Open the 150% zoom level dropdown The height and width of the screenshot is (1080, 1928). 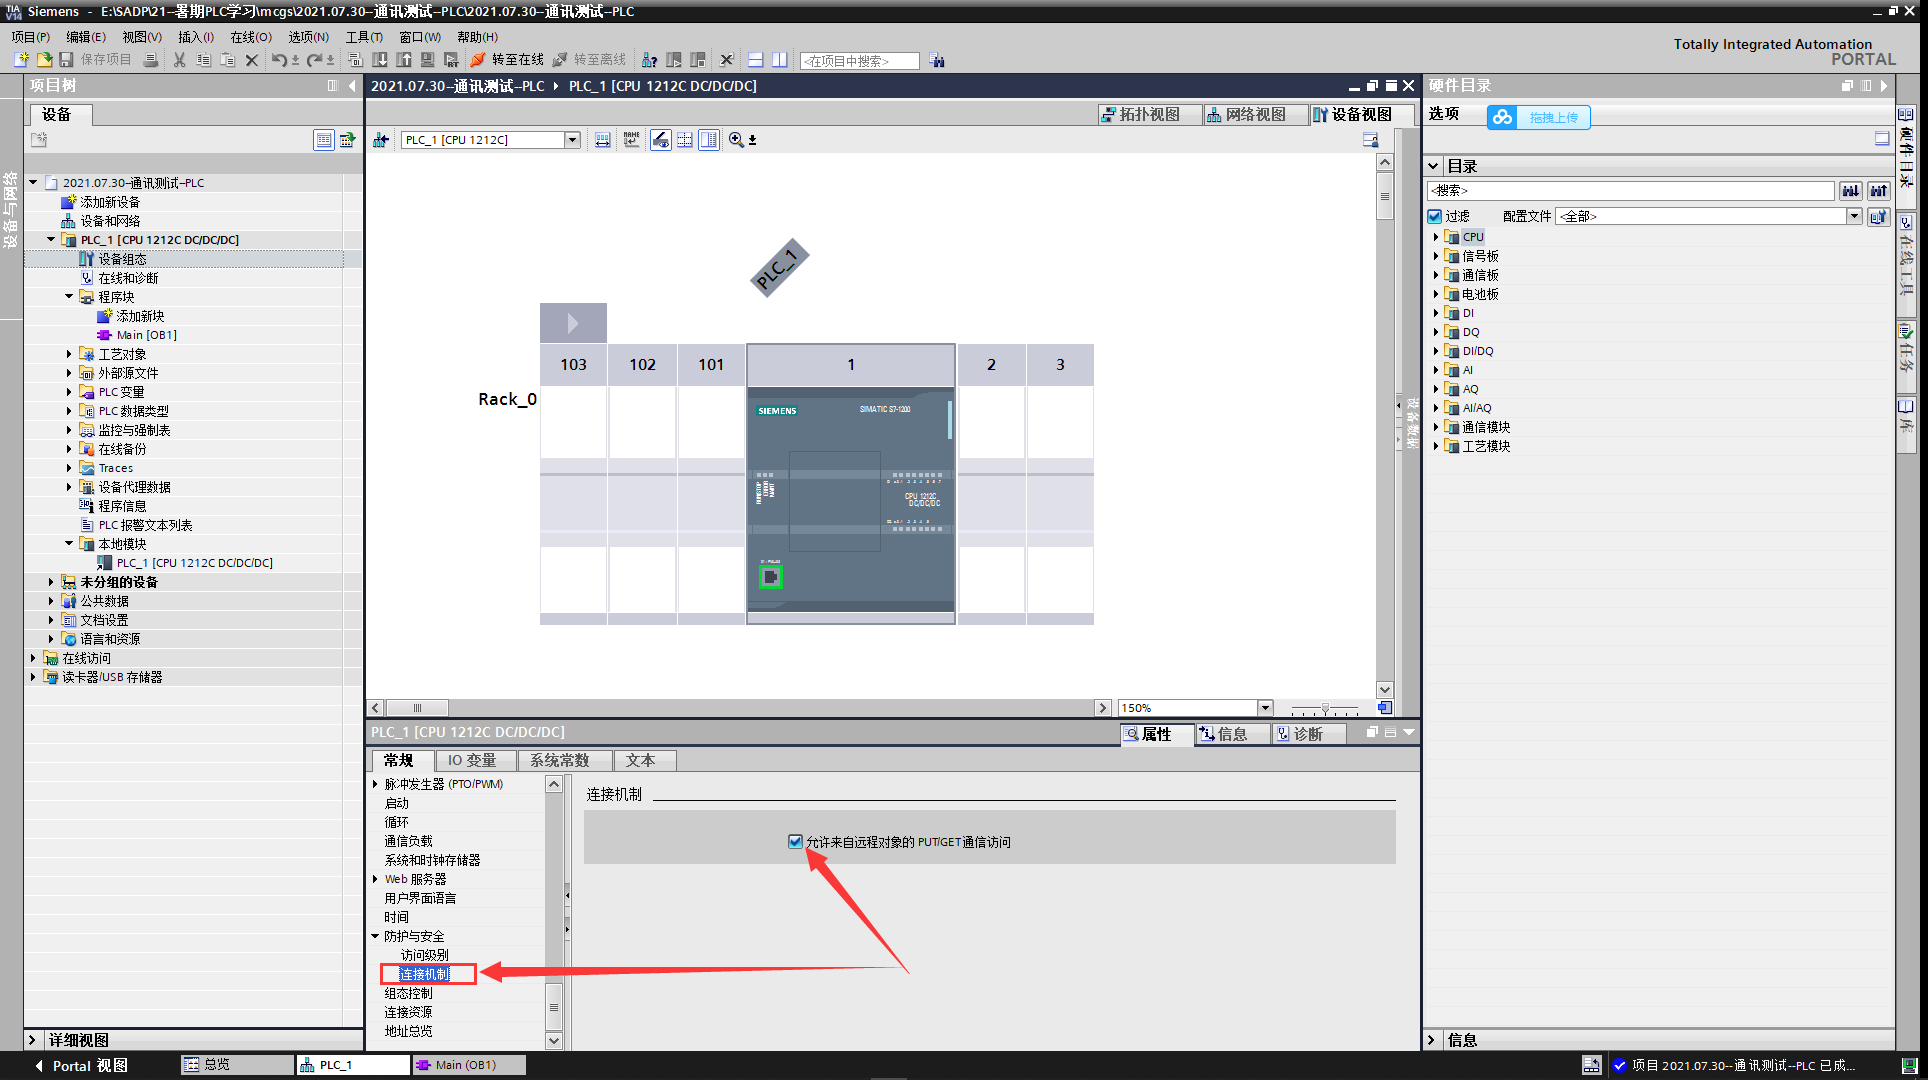(1265, 708)
